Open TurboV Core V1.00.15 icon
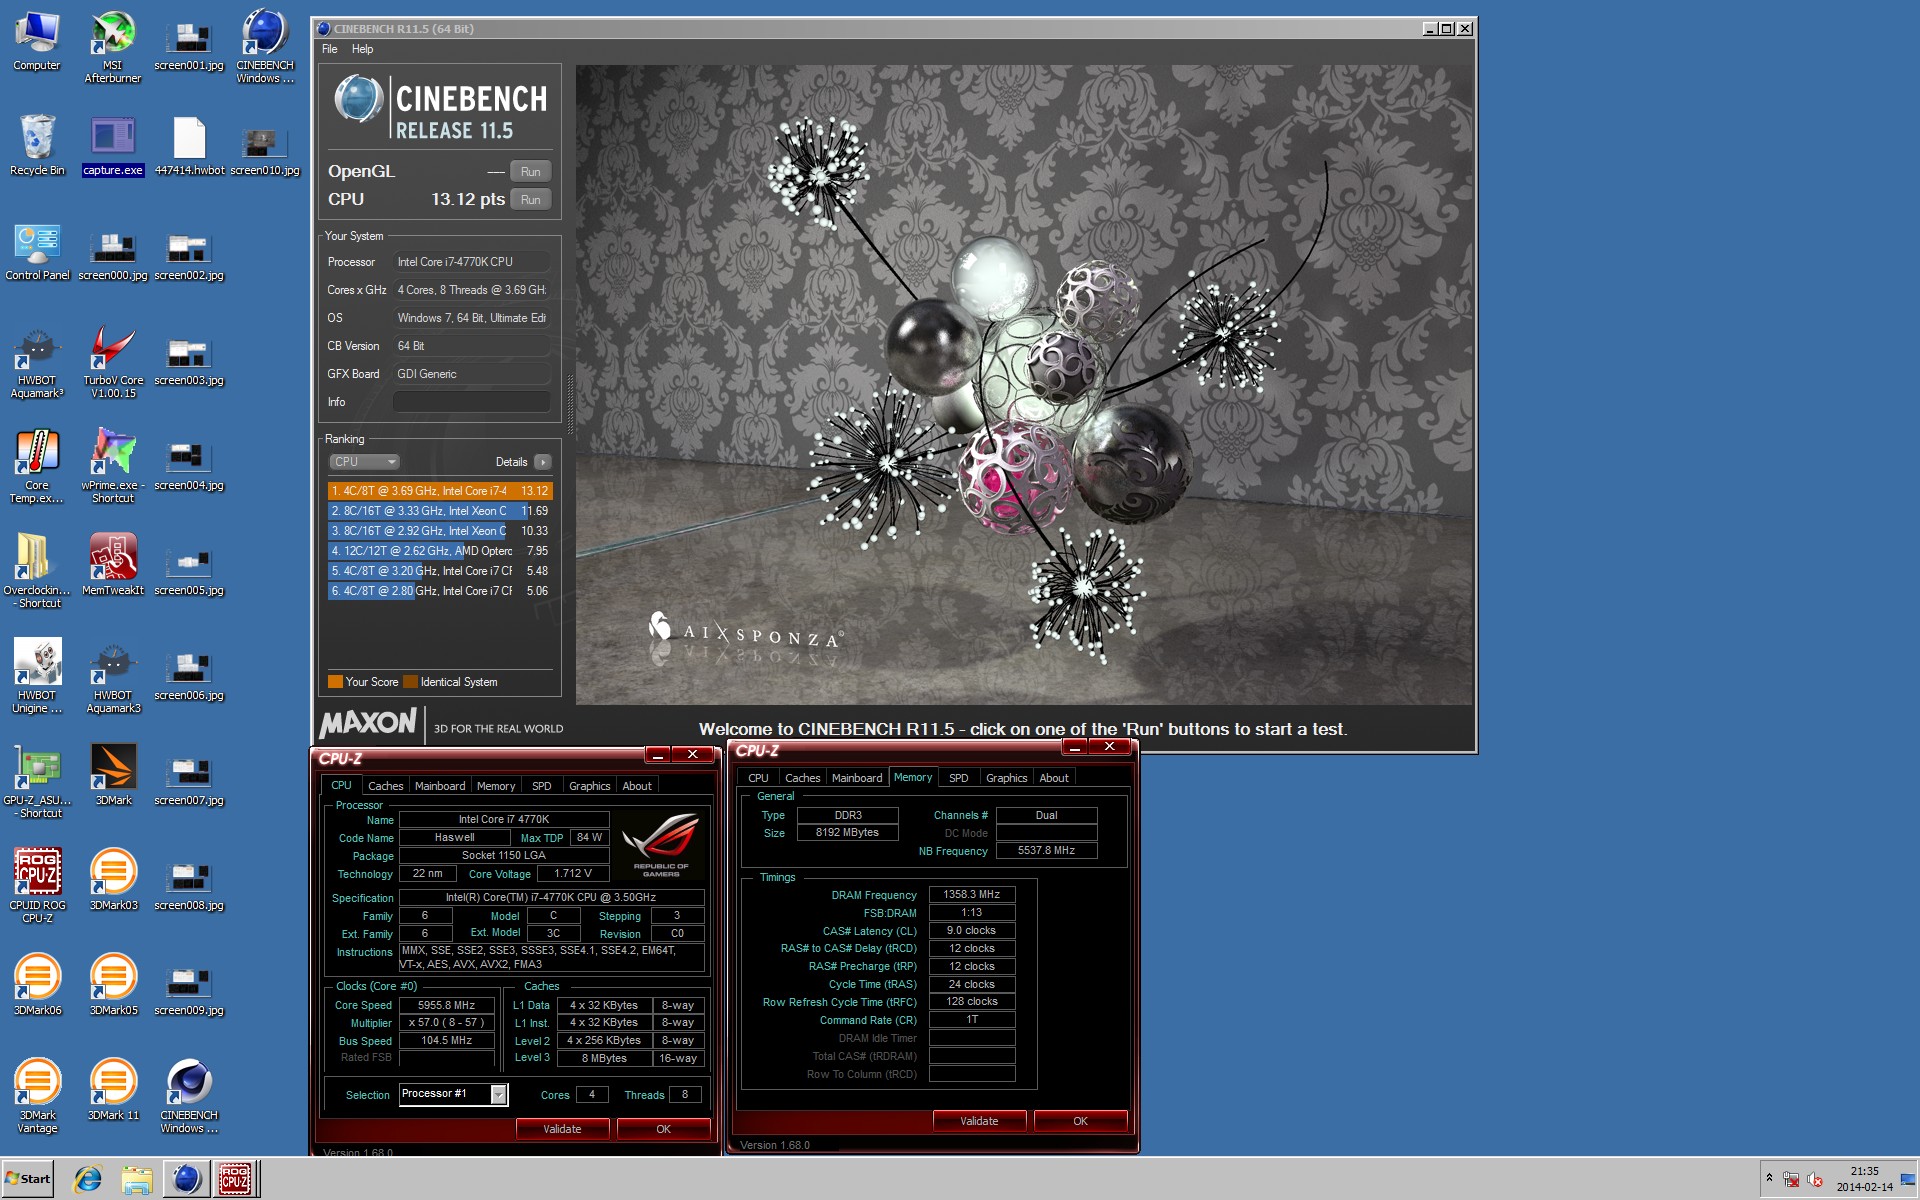Viewport: 1920px width, 1200px height. (113, 363)
